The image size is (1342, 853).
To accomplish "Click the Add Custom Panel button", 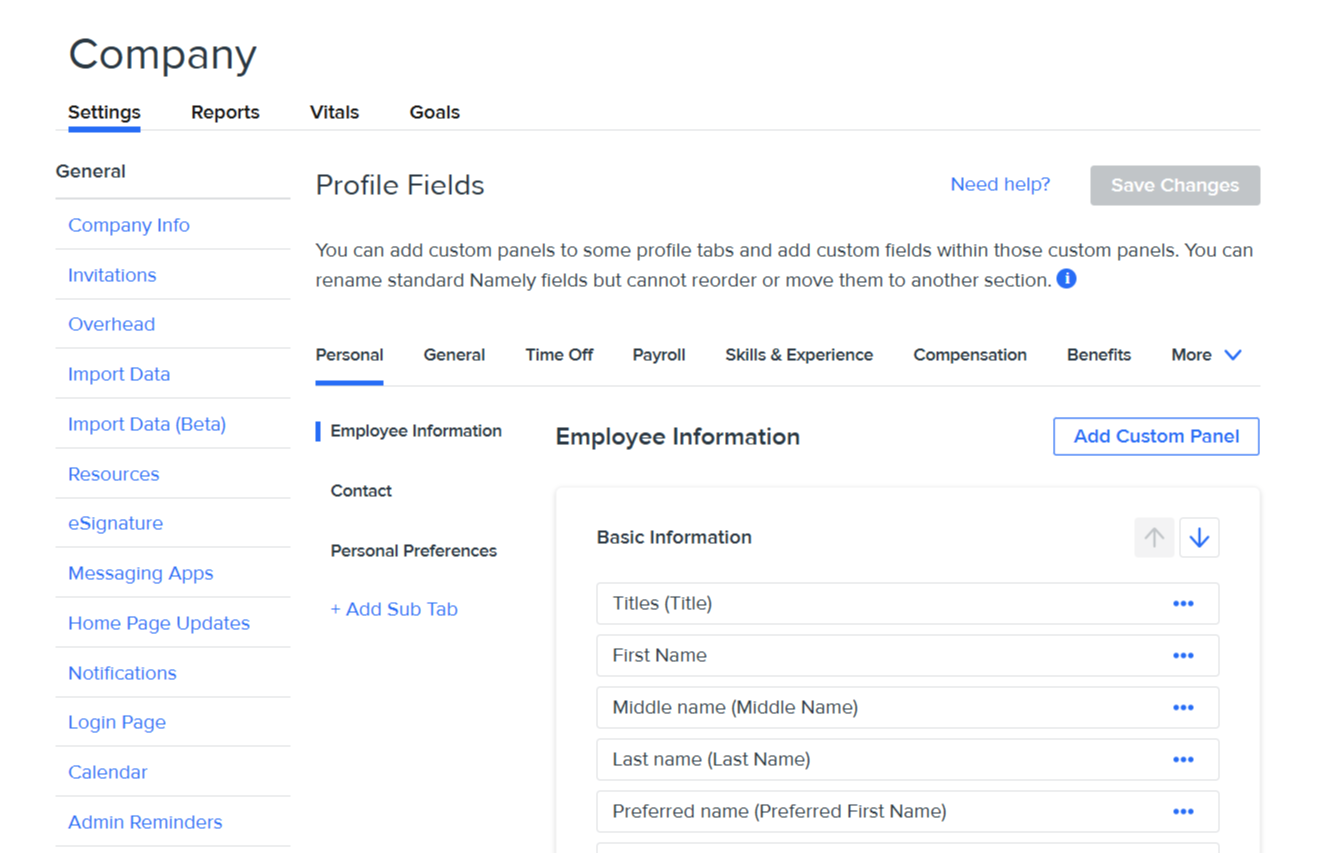I will click(1155, 436).
